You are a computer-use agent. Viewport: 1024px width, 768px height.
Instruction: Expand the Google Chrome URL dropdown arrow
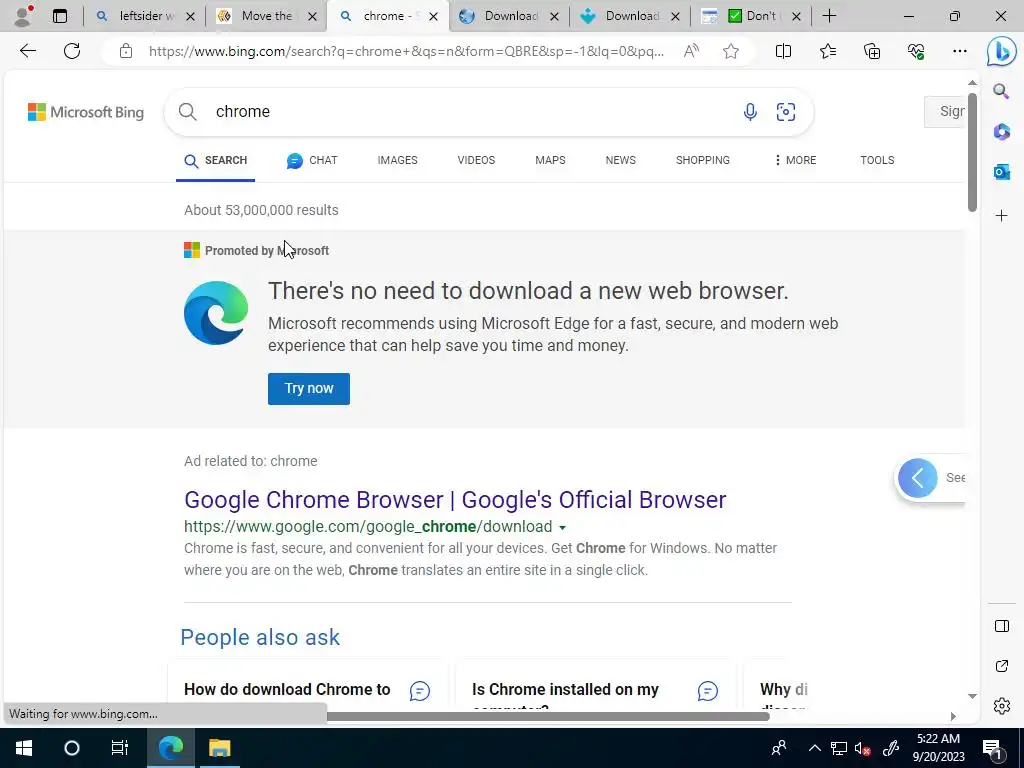pyautogui.click(x=562, y=528)
